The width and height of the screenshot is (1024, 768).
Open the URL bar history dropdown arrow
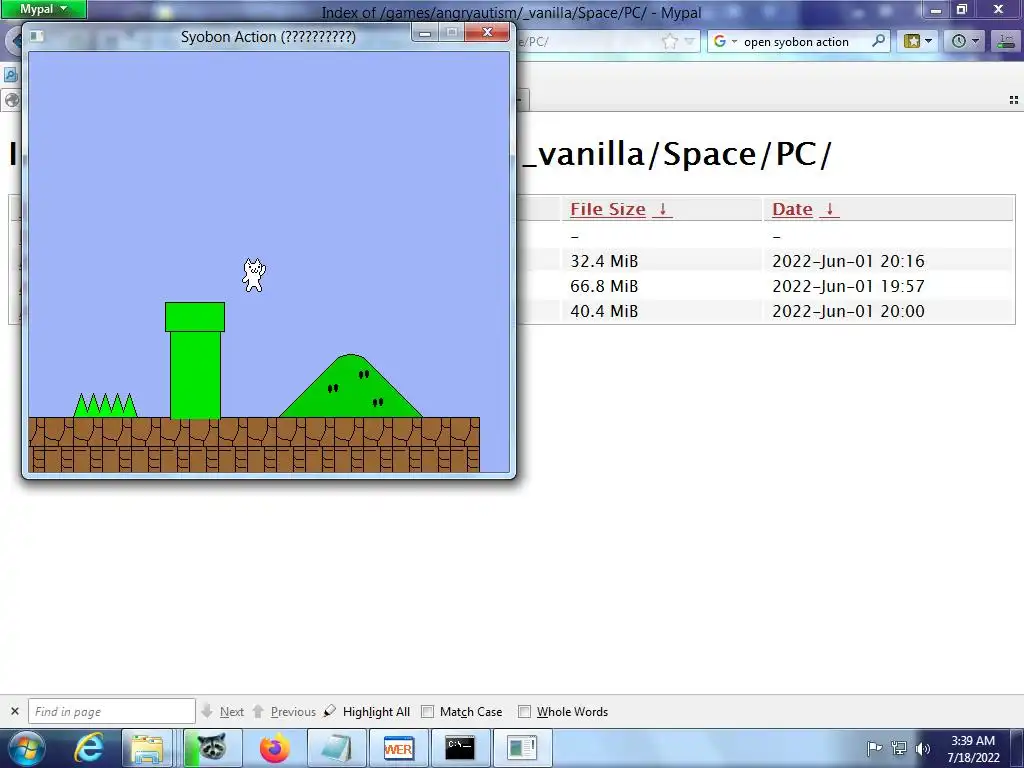click(689, 42)
